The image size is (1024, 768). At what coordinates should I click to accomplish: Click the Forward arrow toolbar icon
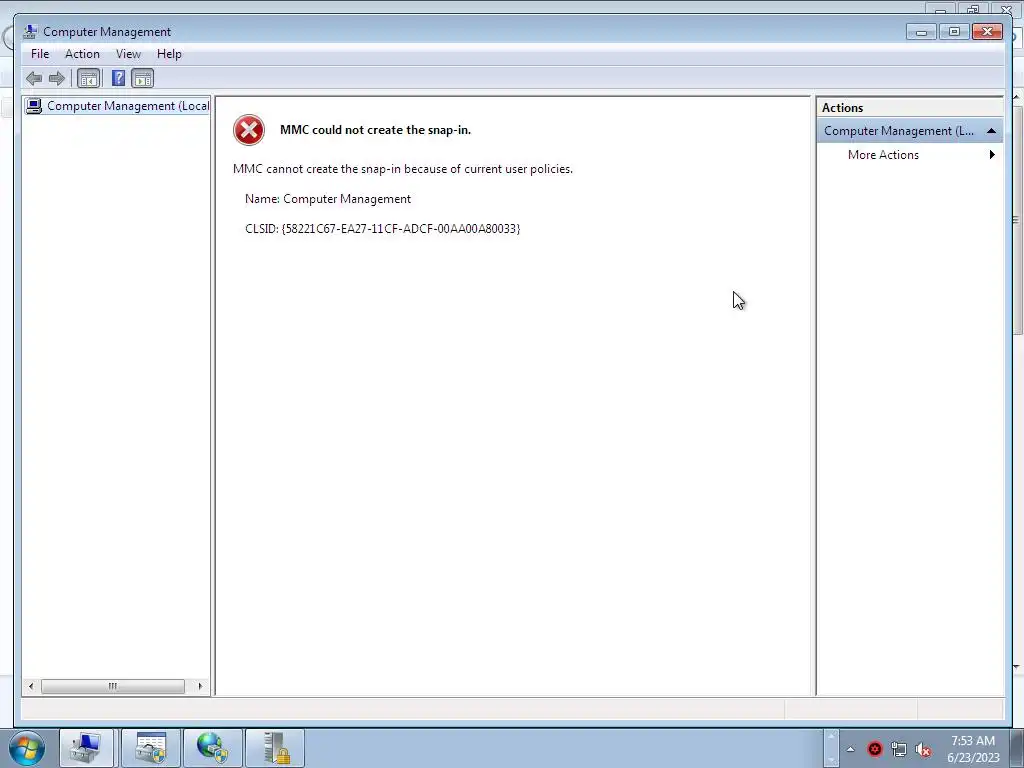click(57, 79)
